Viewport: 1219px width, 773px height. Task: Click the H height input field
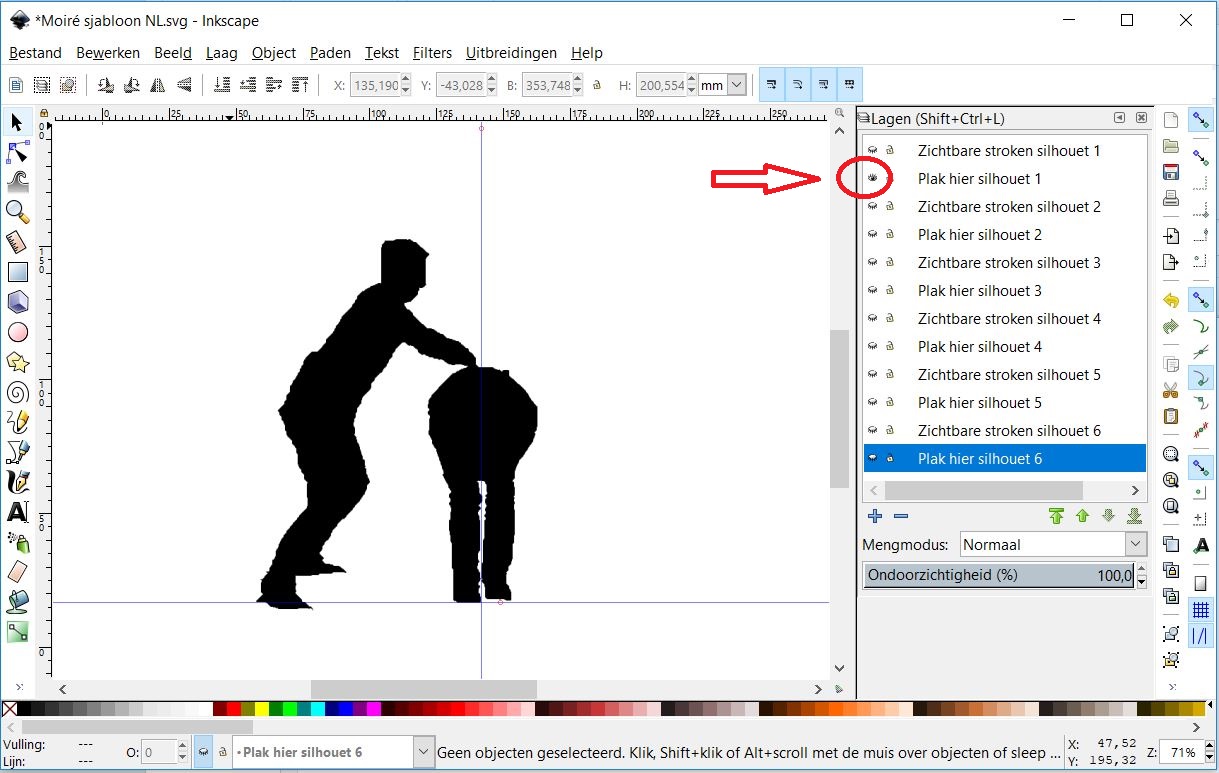661,85
